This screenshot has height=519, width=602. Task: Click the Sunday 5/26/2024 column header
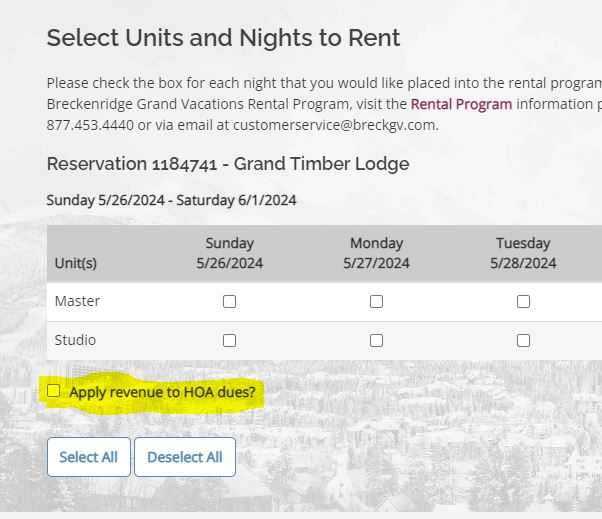[x=230, y=253]
